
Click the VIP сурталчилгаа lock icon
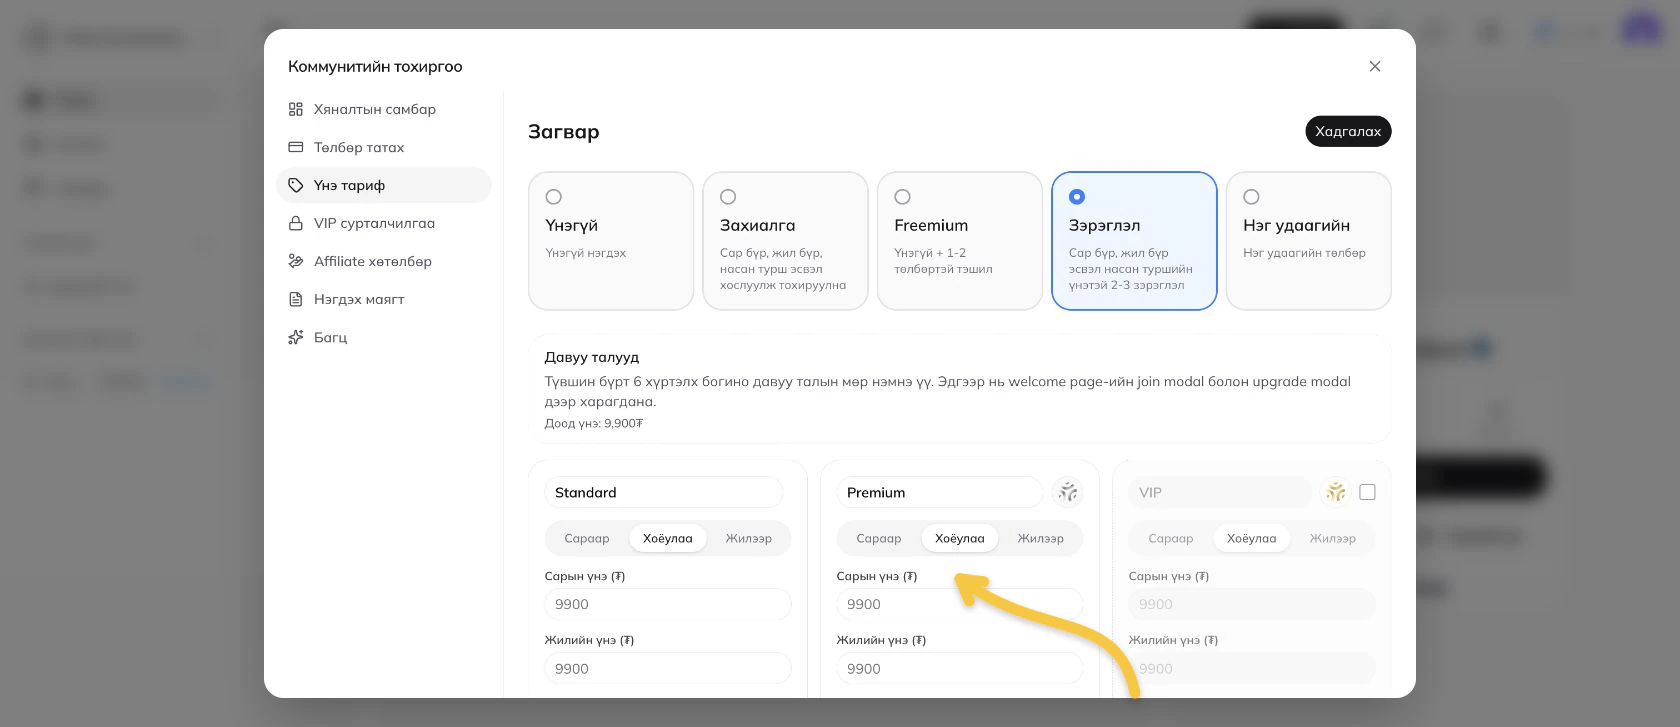pos(296,223)
